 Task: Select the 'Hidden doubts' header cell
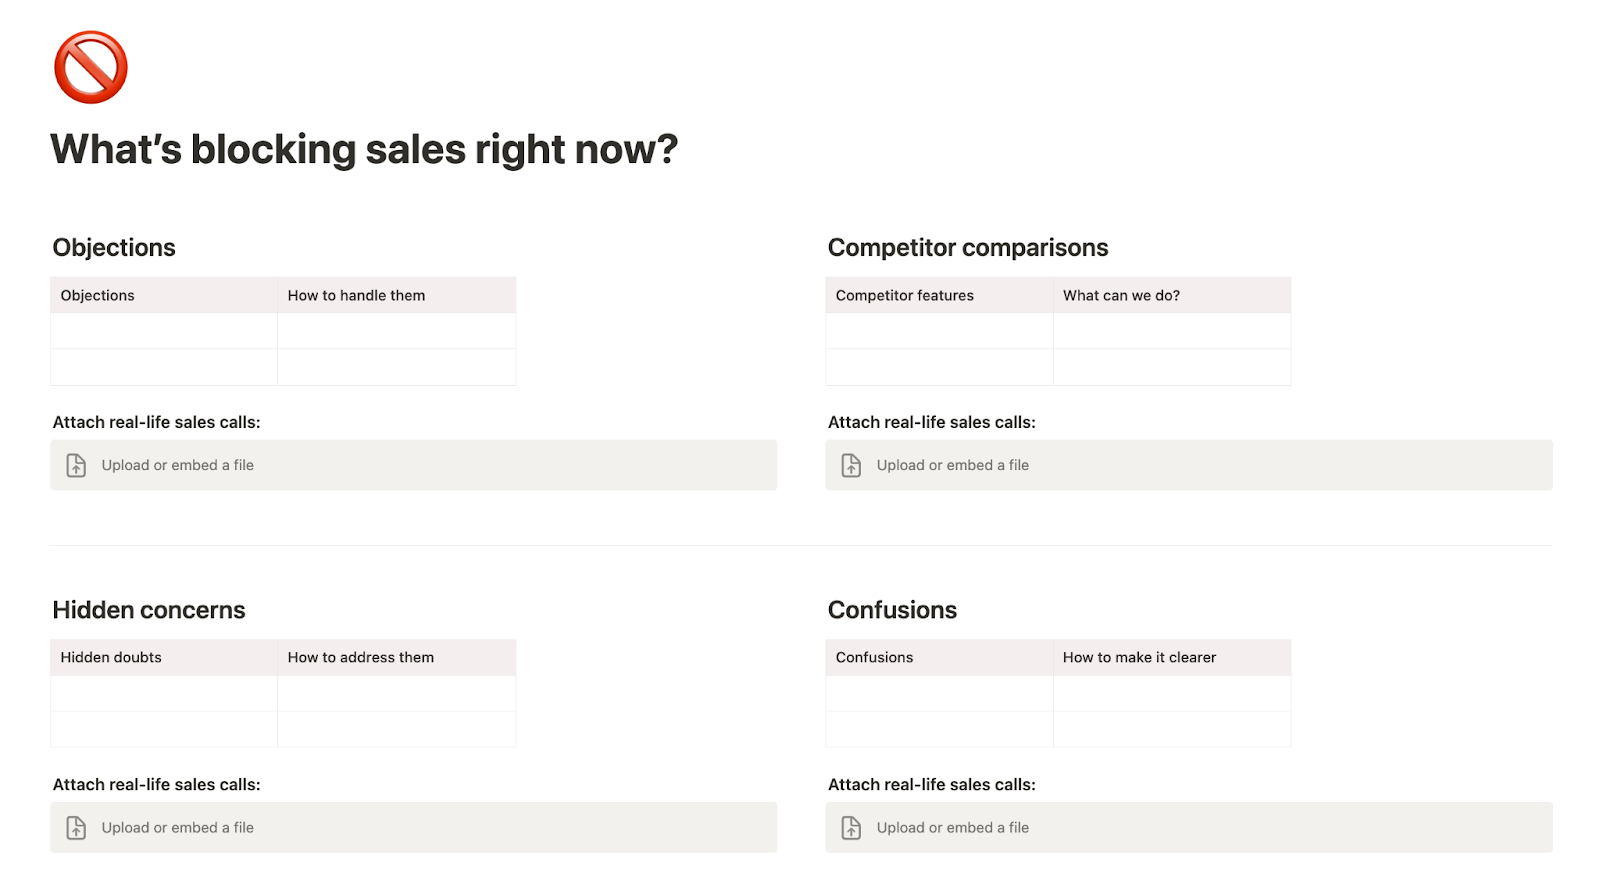pos(164,657)
